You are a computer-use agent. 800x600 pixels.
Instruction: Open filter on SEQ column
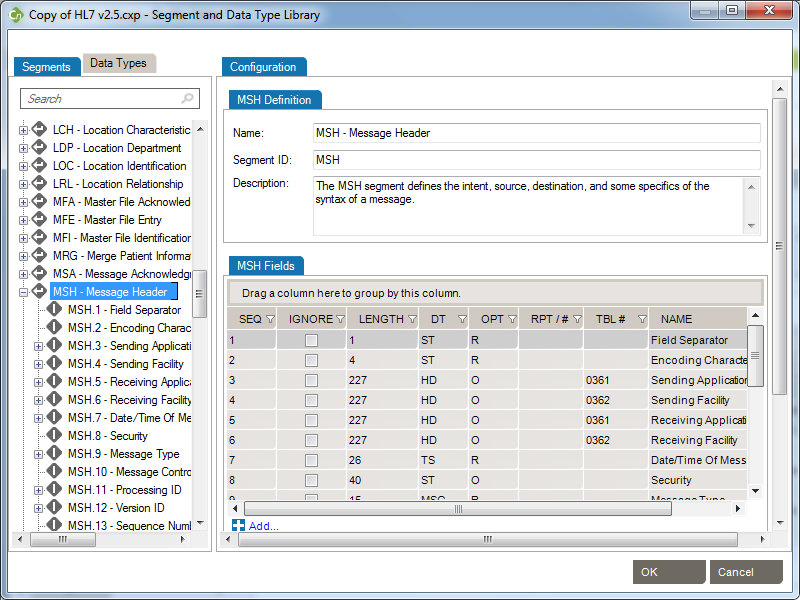pyautogui.click(x=270, y=319)
